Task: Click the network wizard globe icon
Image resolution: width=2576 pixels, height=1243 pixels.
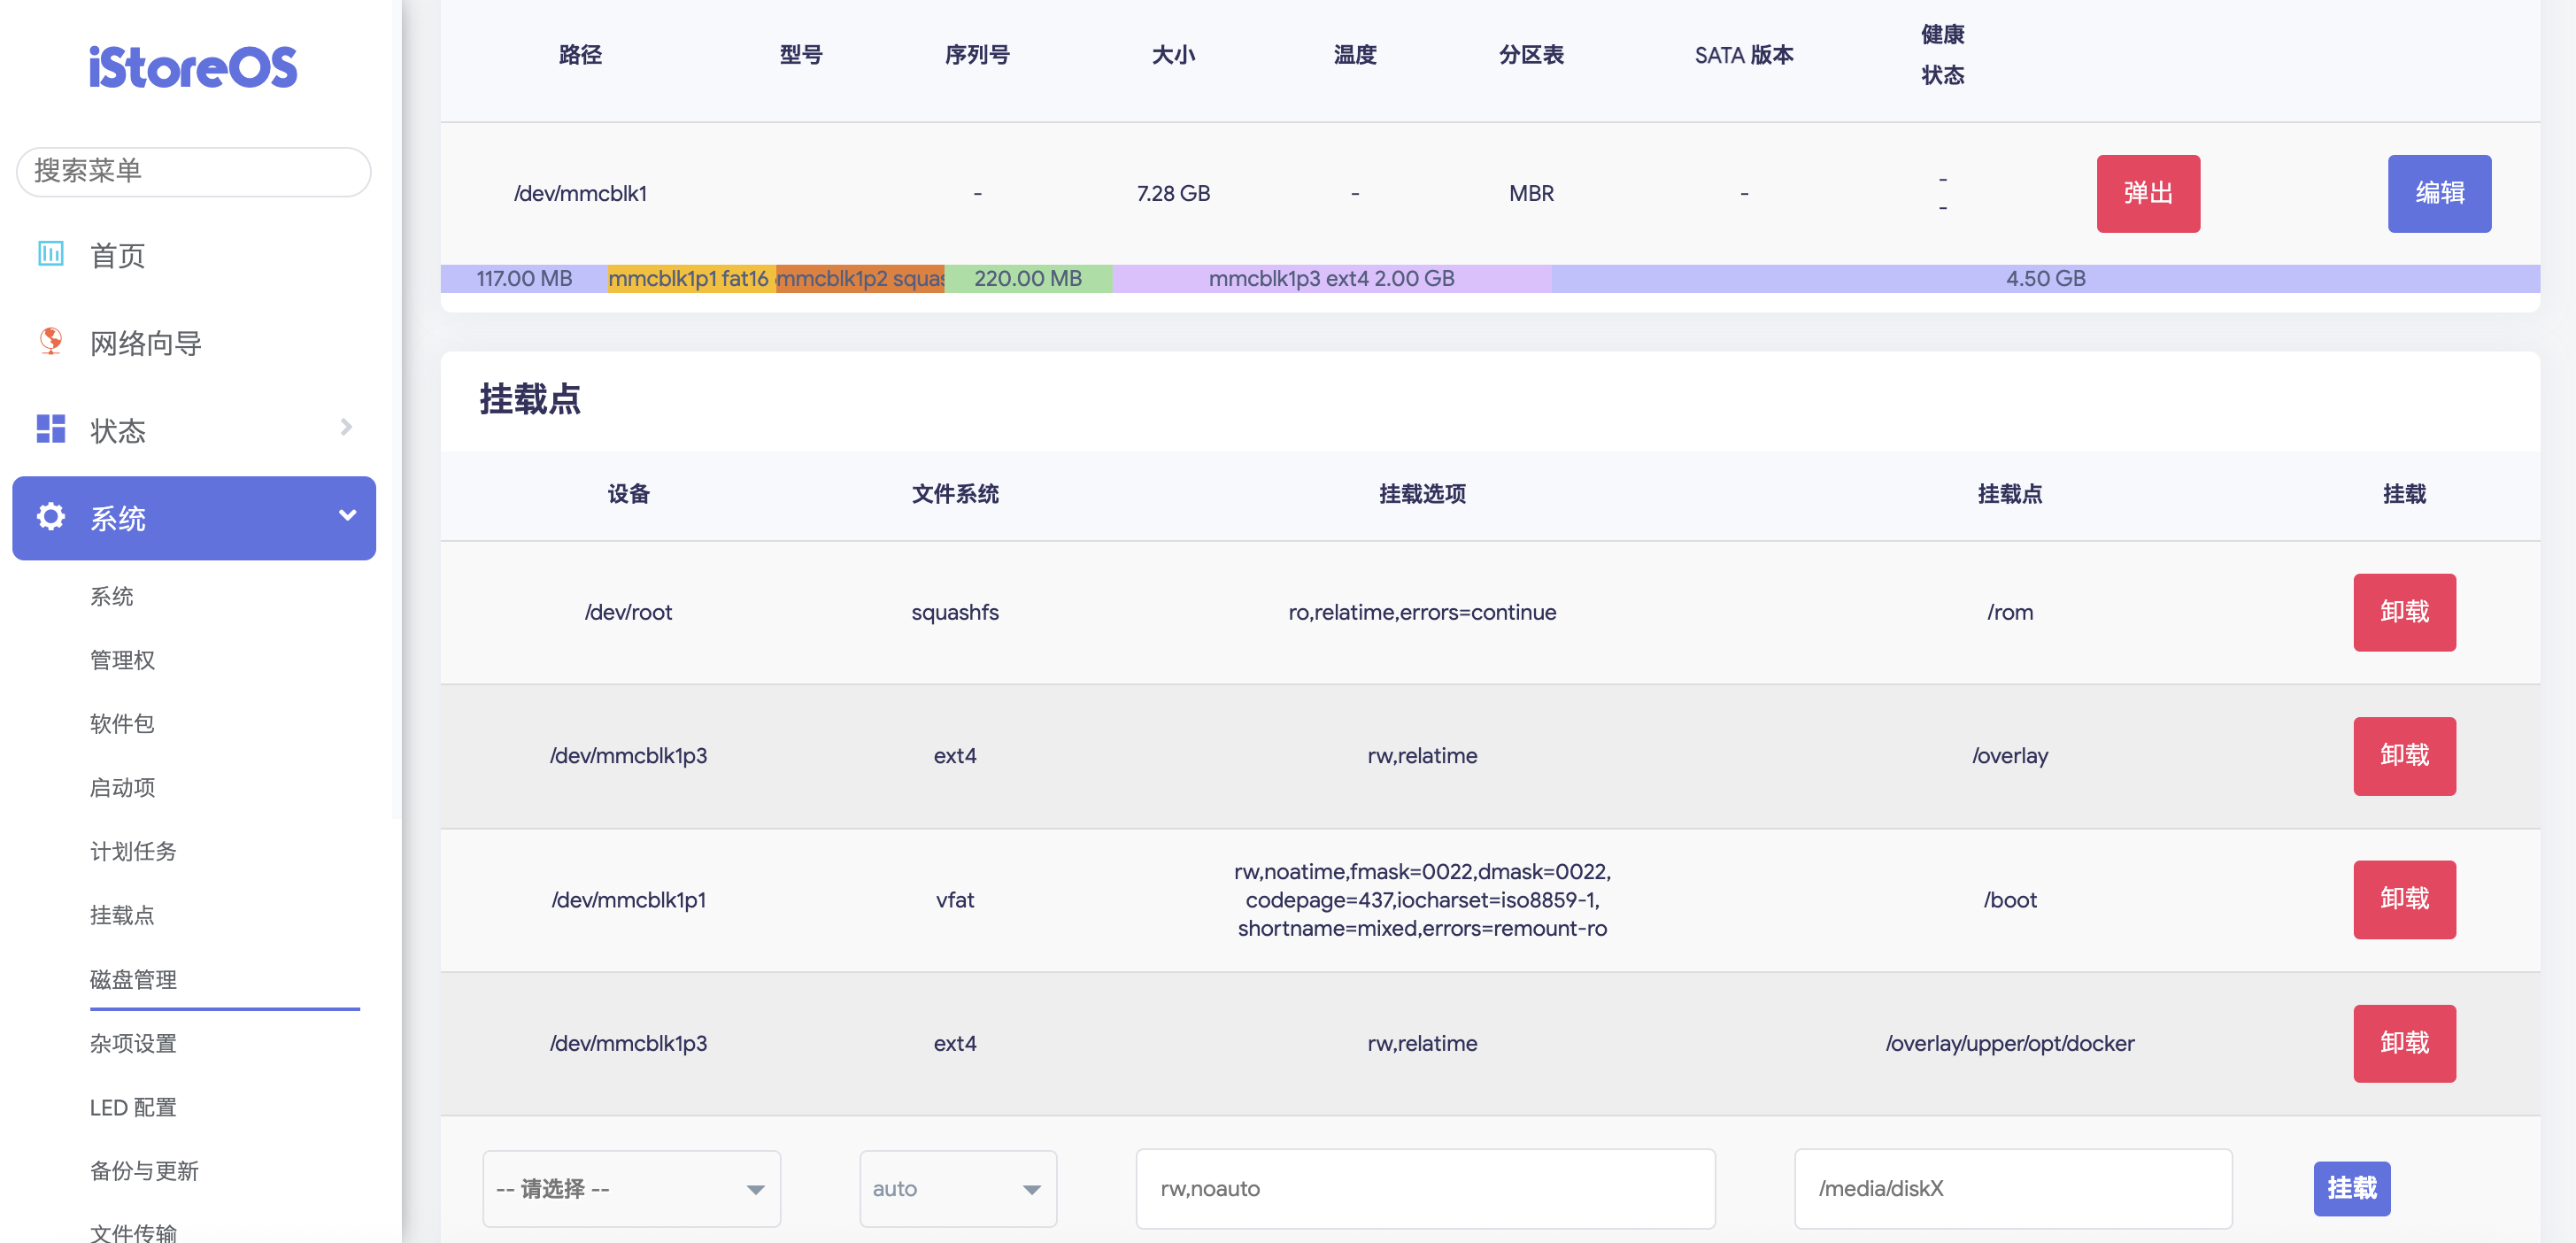Action: (x=50, y=342)
